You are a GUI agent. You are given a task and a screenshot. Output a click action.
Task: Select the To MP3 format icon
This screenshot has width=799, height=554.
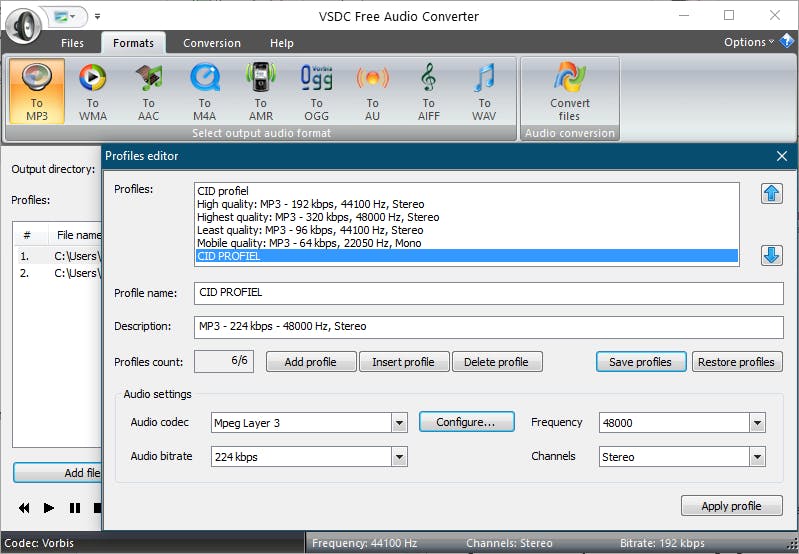[x=37, y=91]
